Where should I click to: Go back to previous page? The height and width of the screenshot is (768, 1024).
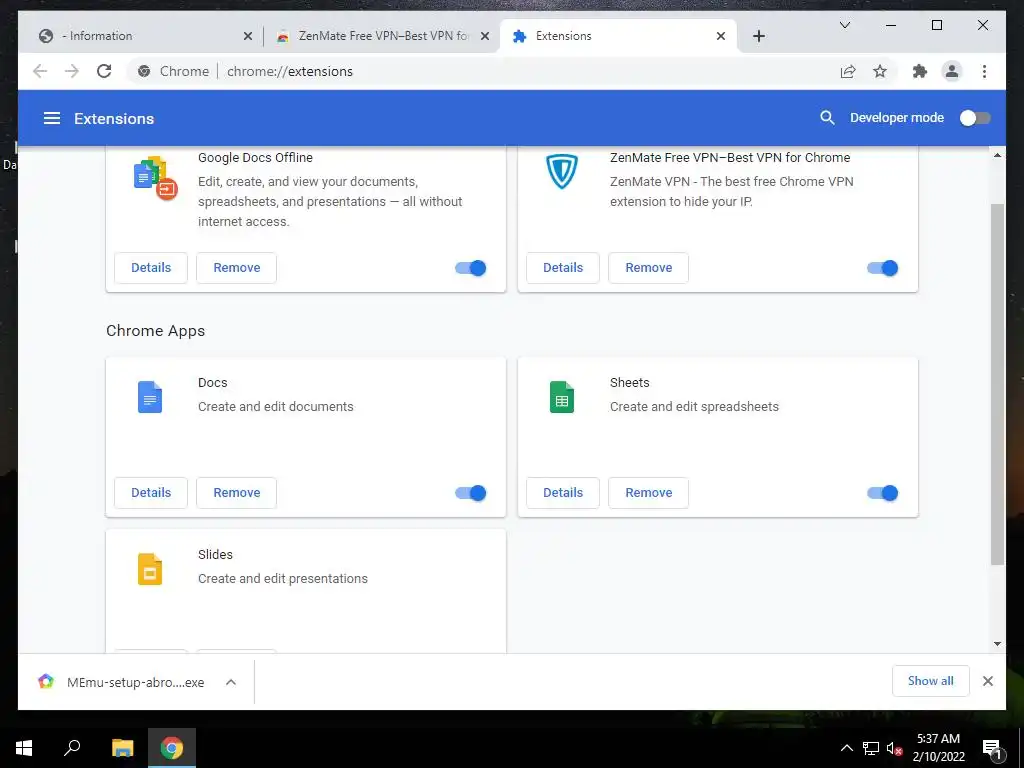(x=40, y=71)
